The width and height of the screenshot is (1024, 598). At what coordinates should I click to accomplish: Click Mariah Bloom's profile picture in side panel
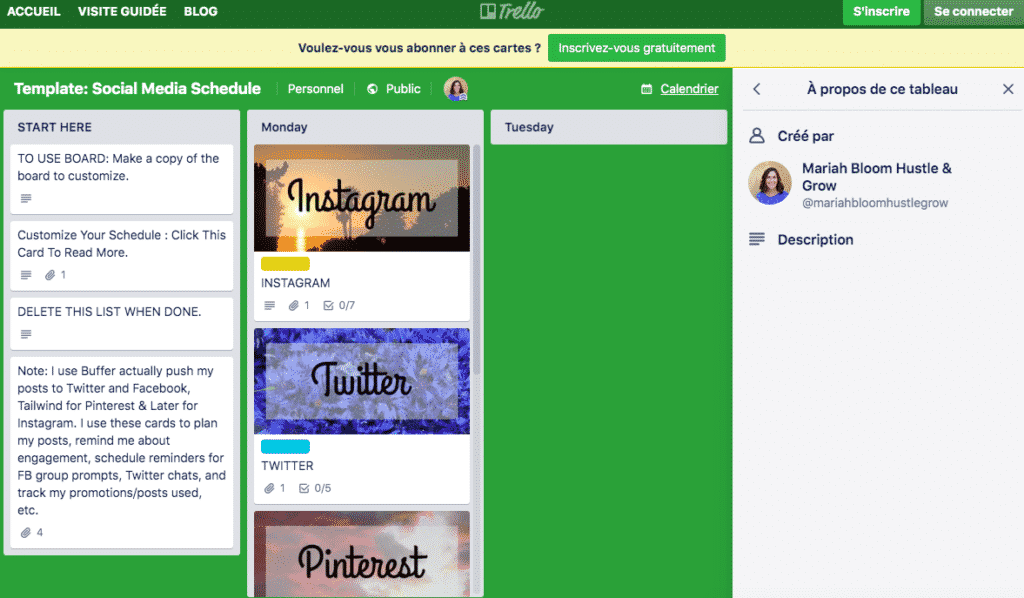[771, 182]
